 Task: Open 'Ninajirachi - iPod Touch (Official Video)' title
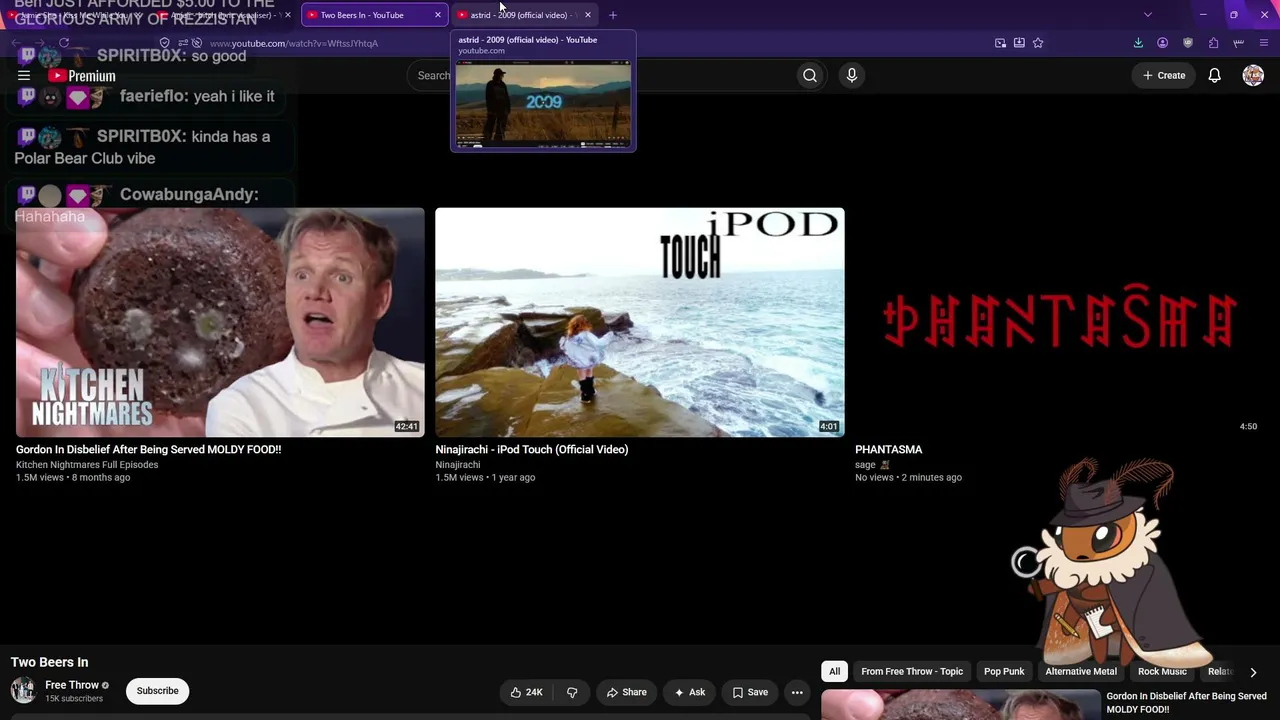532,450
